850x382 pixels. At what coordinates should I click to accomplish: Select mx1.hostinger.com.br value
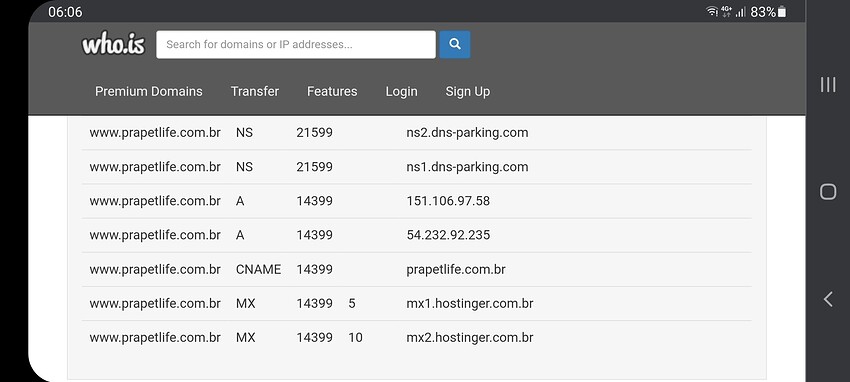[x=469, y=303]
